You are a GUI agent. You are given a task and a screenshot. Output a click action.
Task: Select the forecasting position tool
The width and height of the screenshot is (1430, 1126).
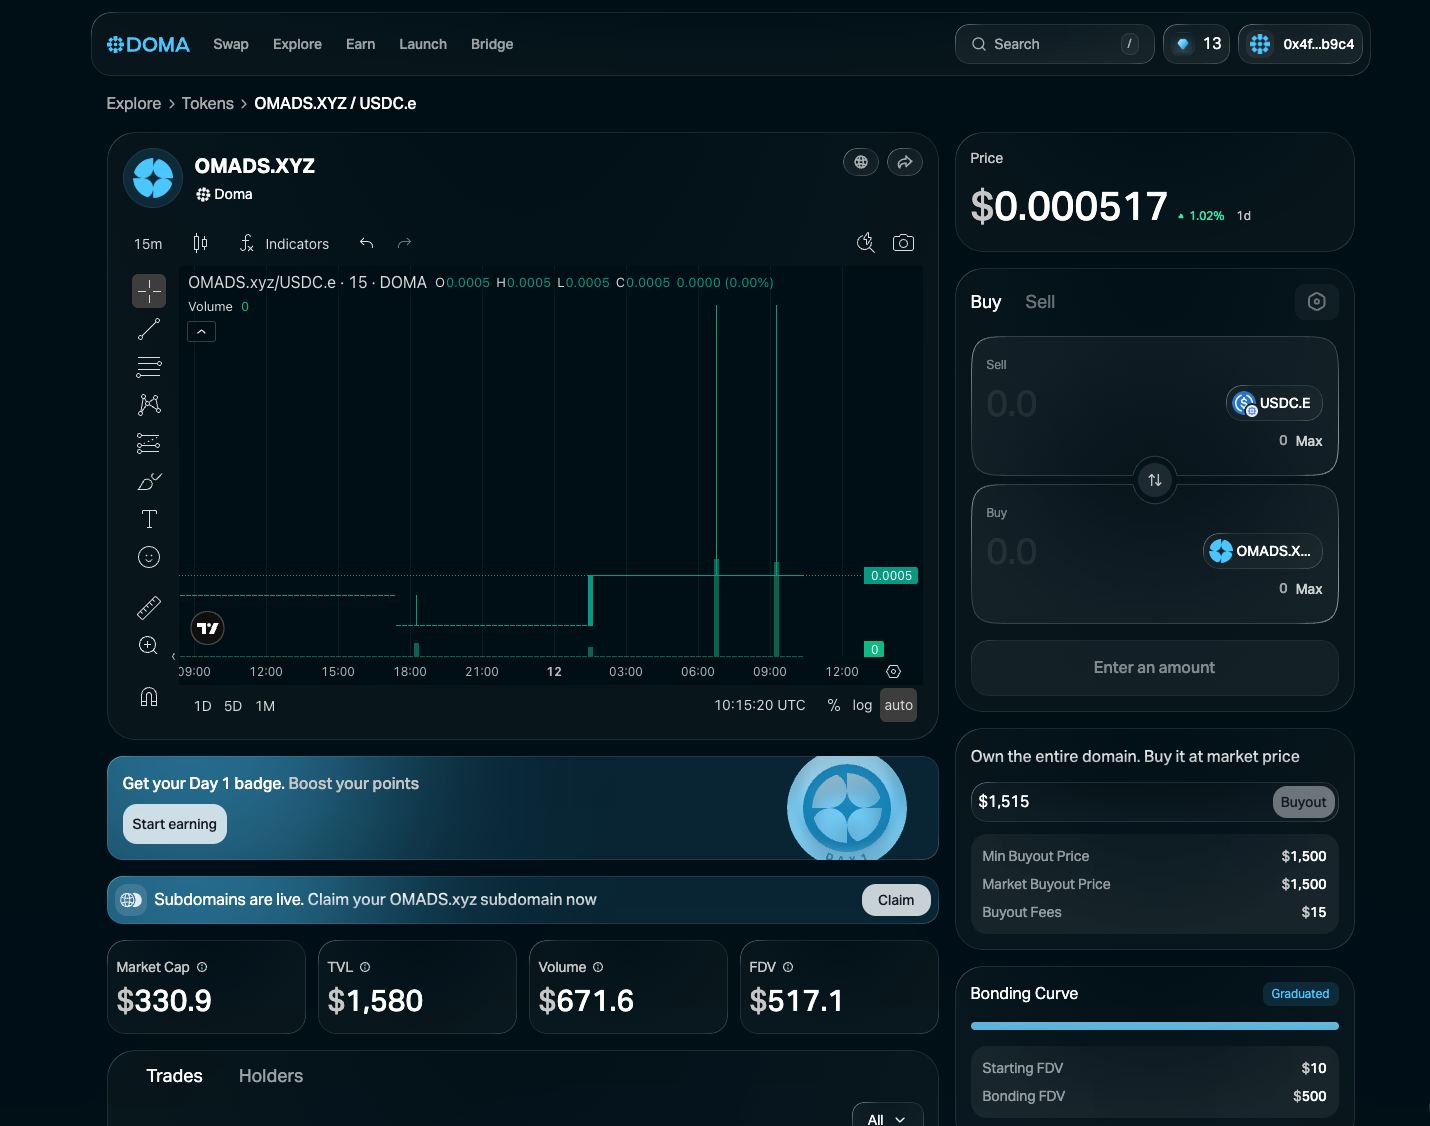tap(149, 443)
